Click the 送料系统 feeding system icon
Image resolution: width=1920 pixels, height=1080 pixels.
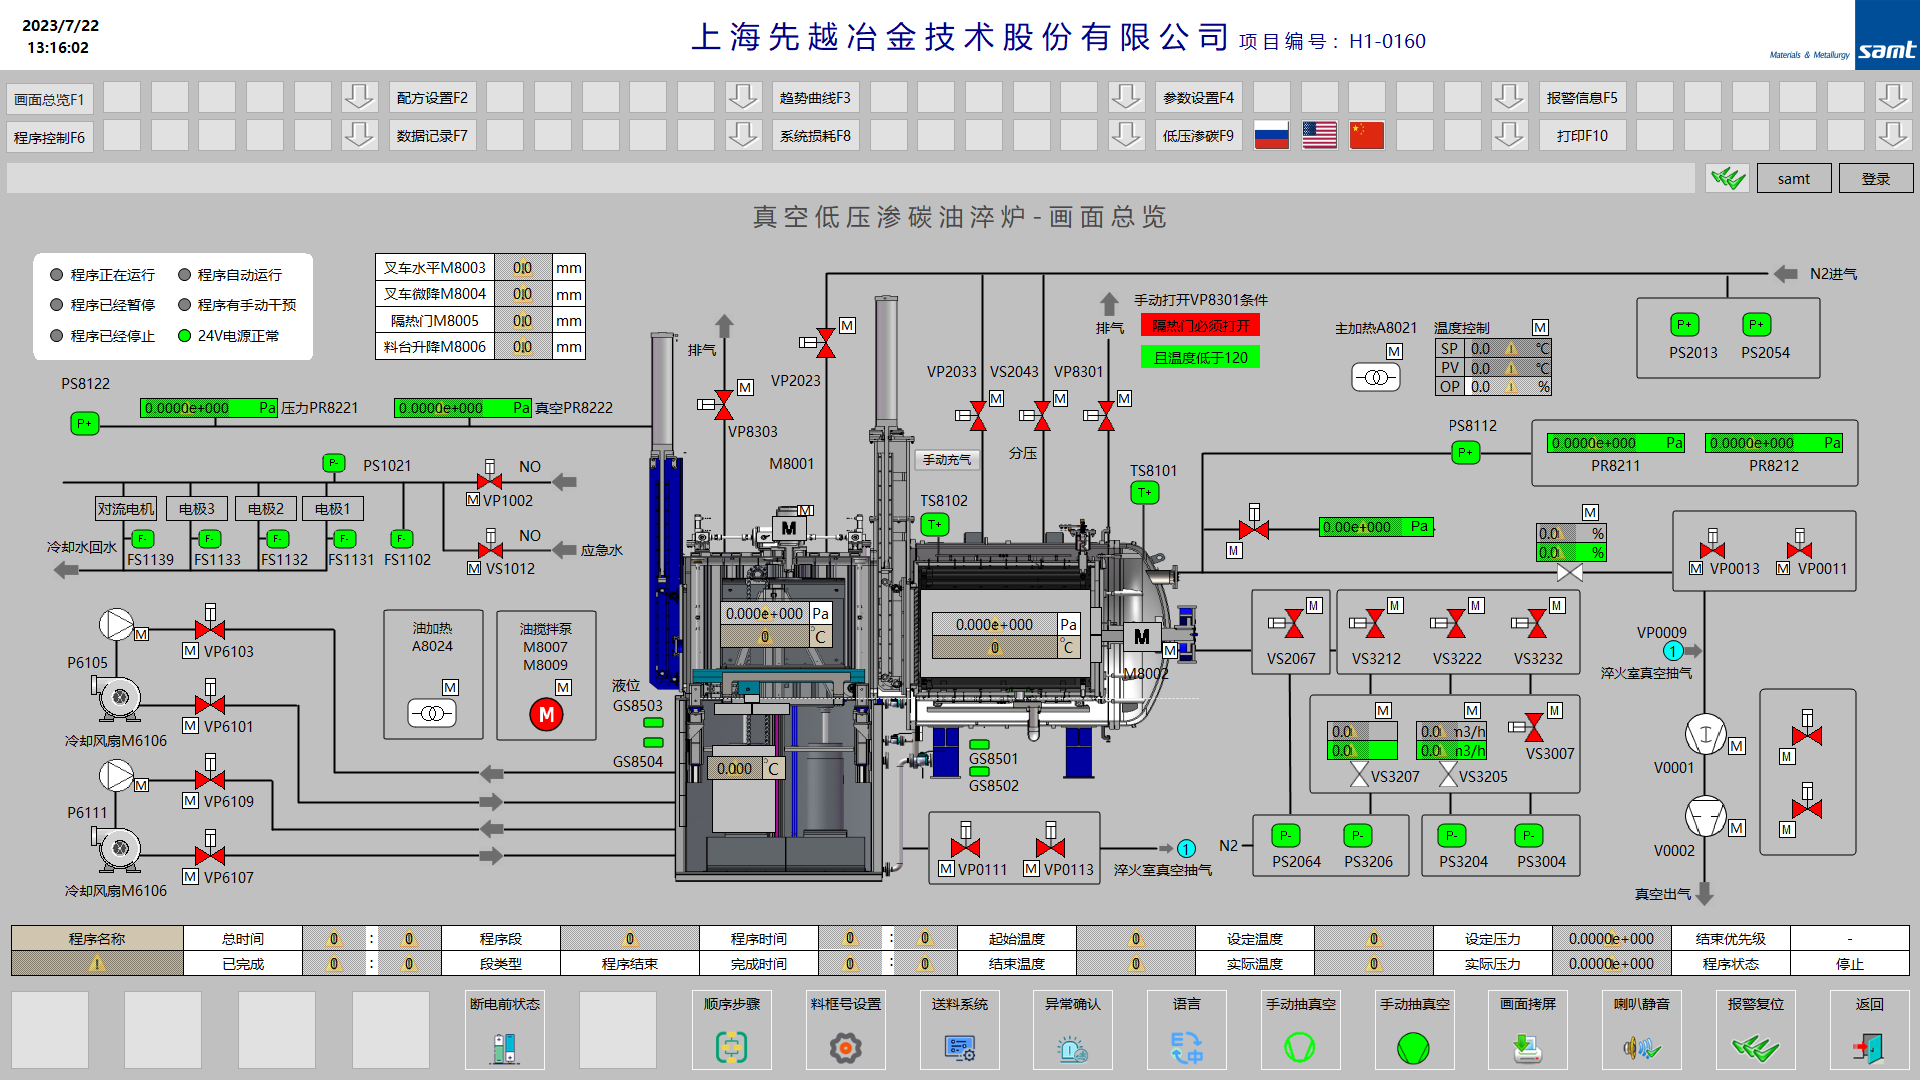(x=960, y=1046)
